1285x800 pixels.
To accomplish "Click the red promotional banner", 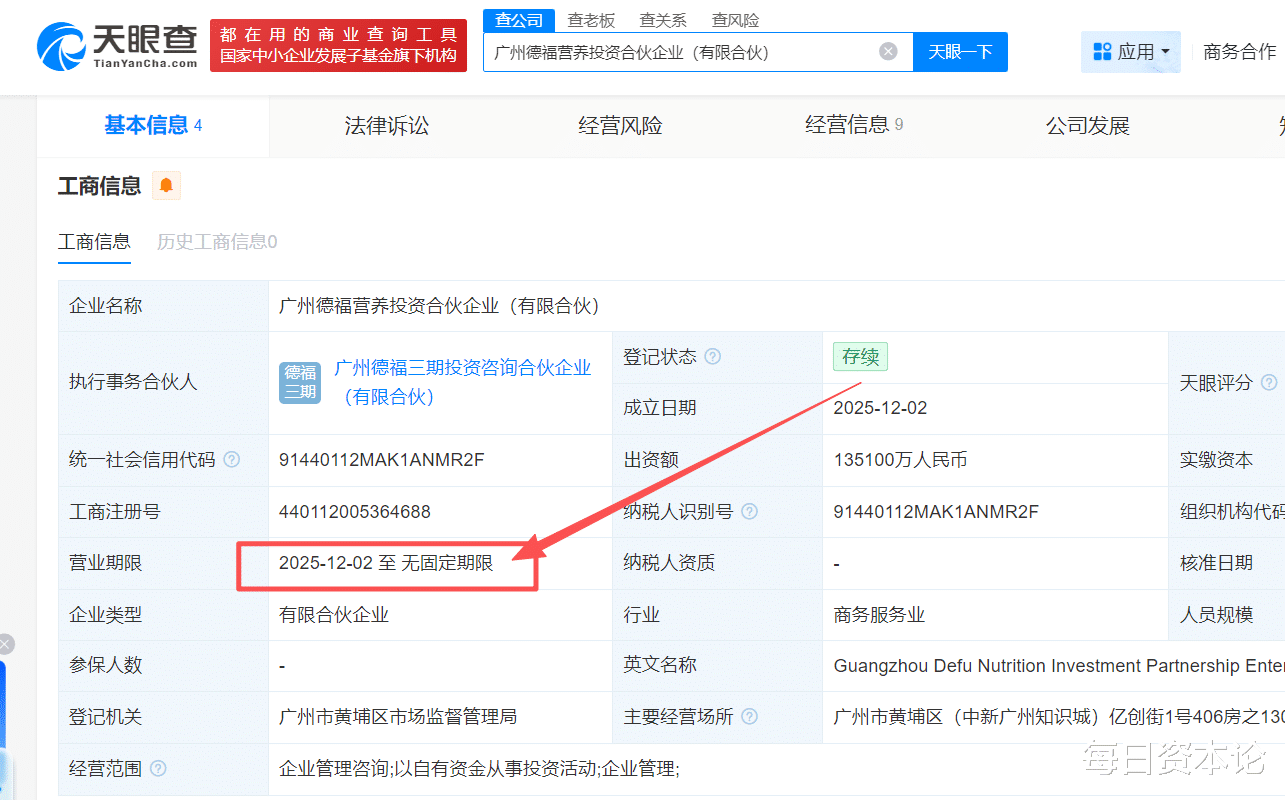I will 338,45.
